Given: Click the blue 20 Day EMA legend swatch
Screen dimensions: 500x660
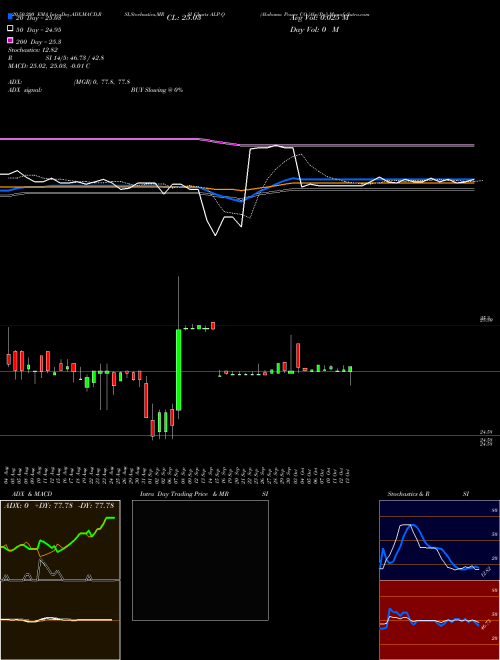Looking at the screenshot, I should [x=10, y=16].
